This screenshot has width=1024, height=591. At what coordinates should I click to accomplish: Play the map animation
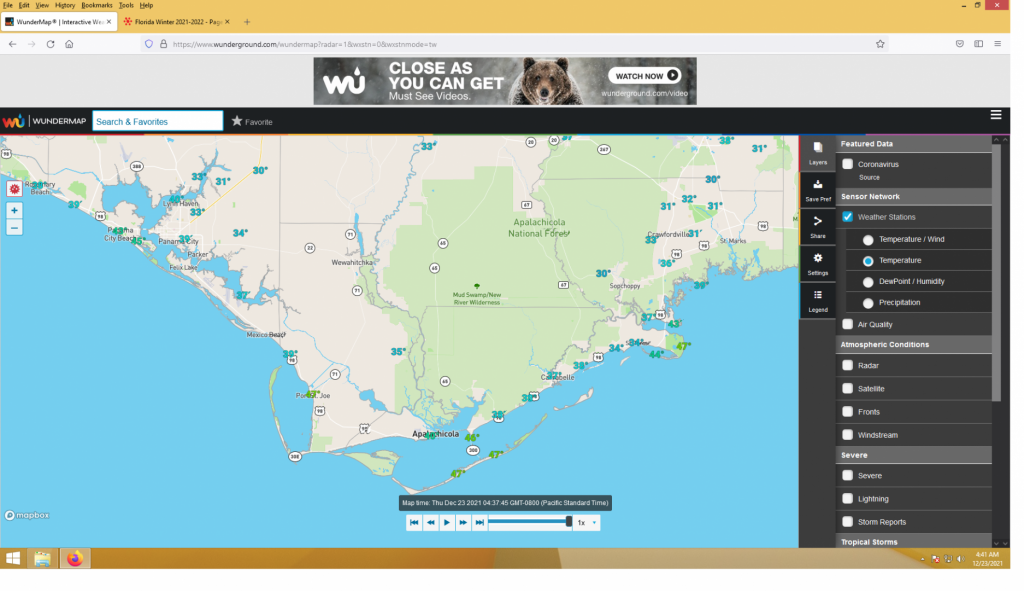(x=447, y=522)
